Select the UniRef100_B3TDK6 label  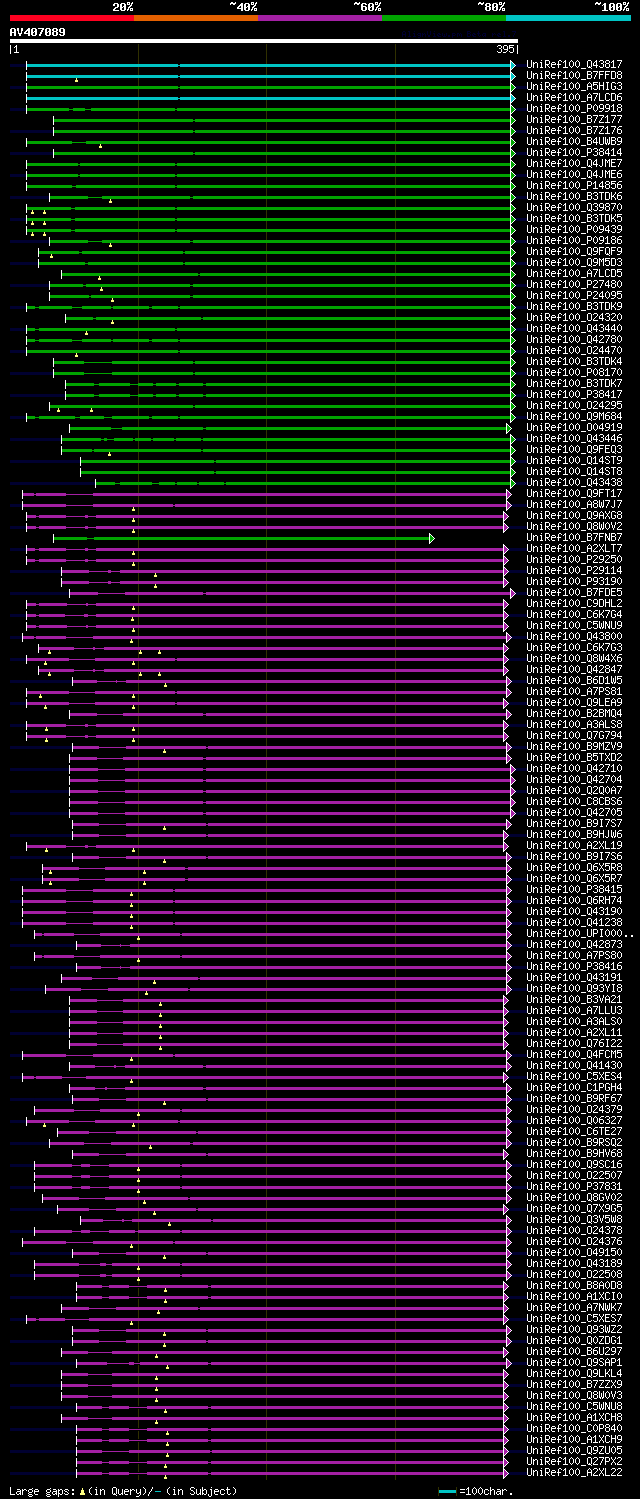click(575, 197)
